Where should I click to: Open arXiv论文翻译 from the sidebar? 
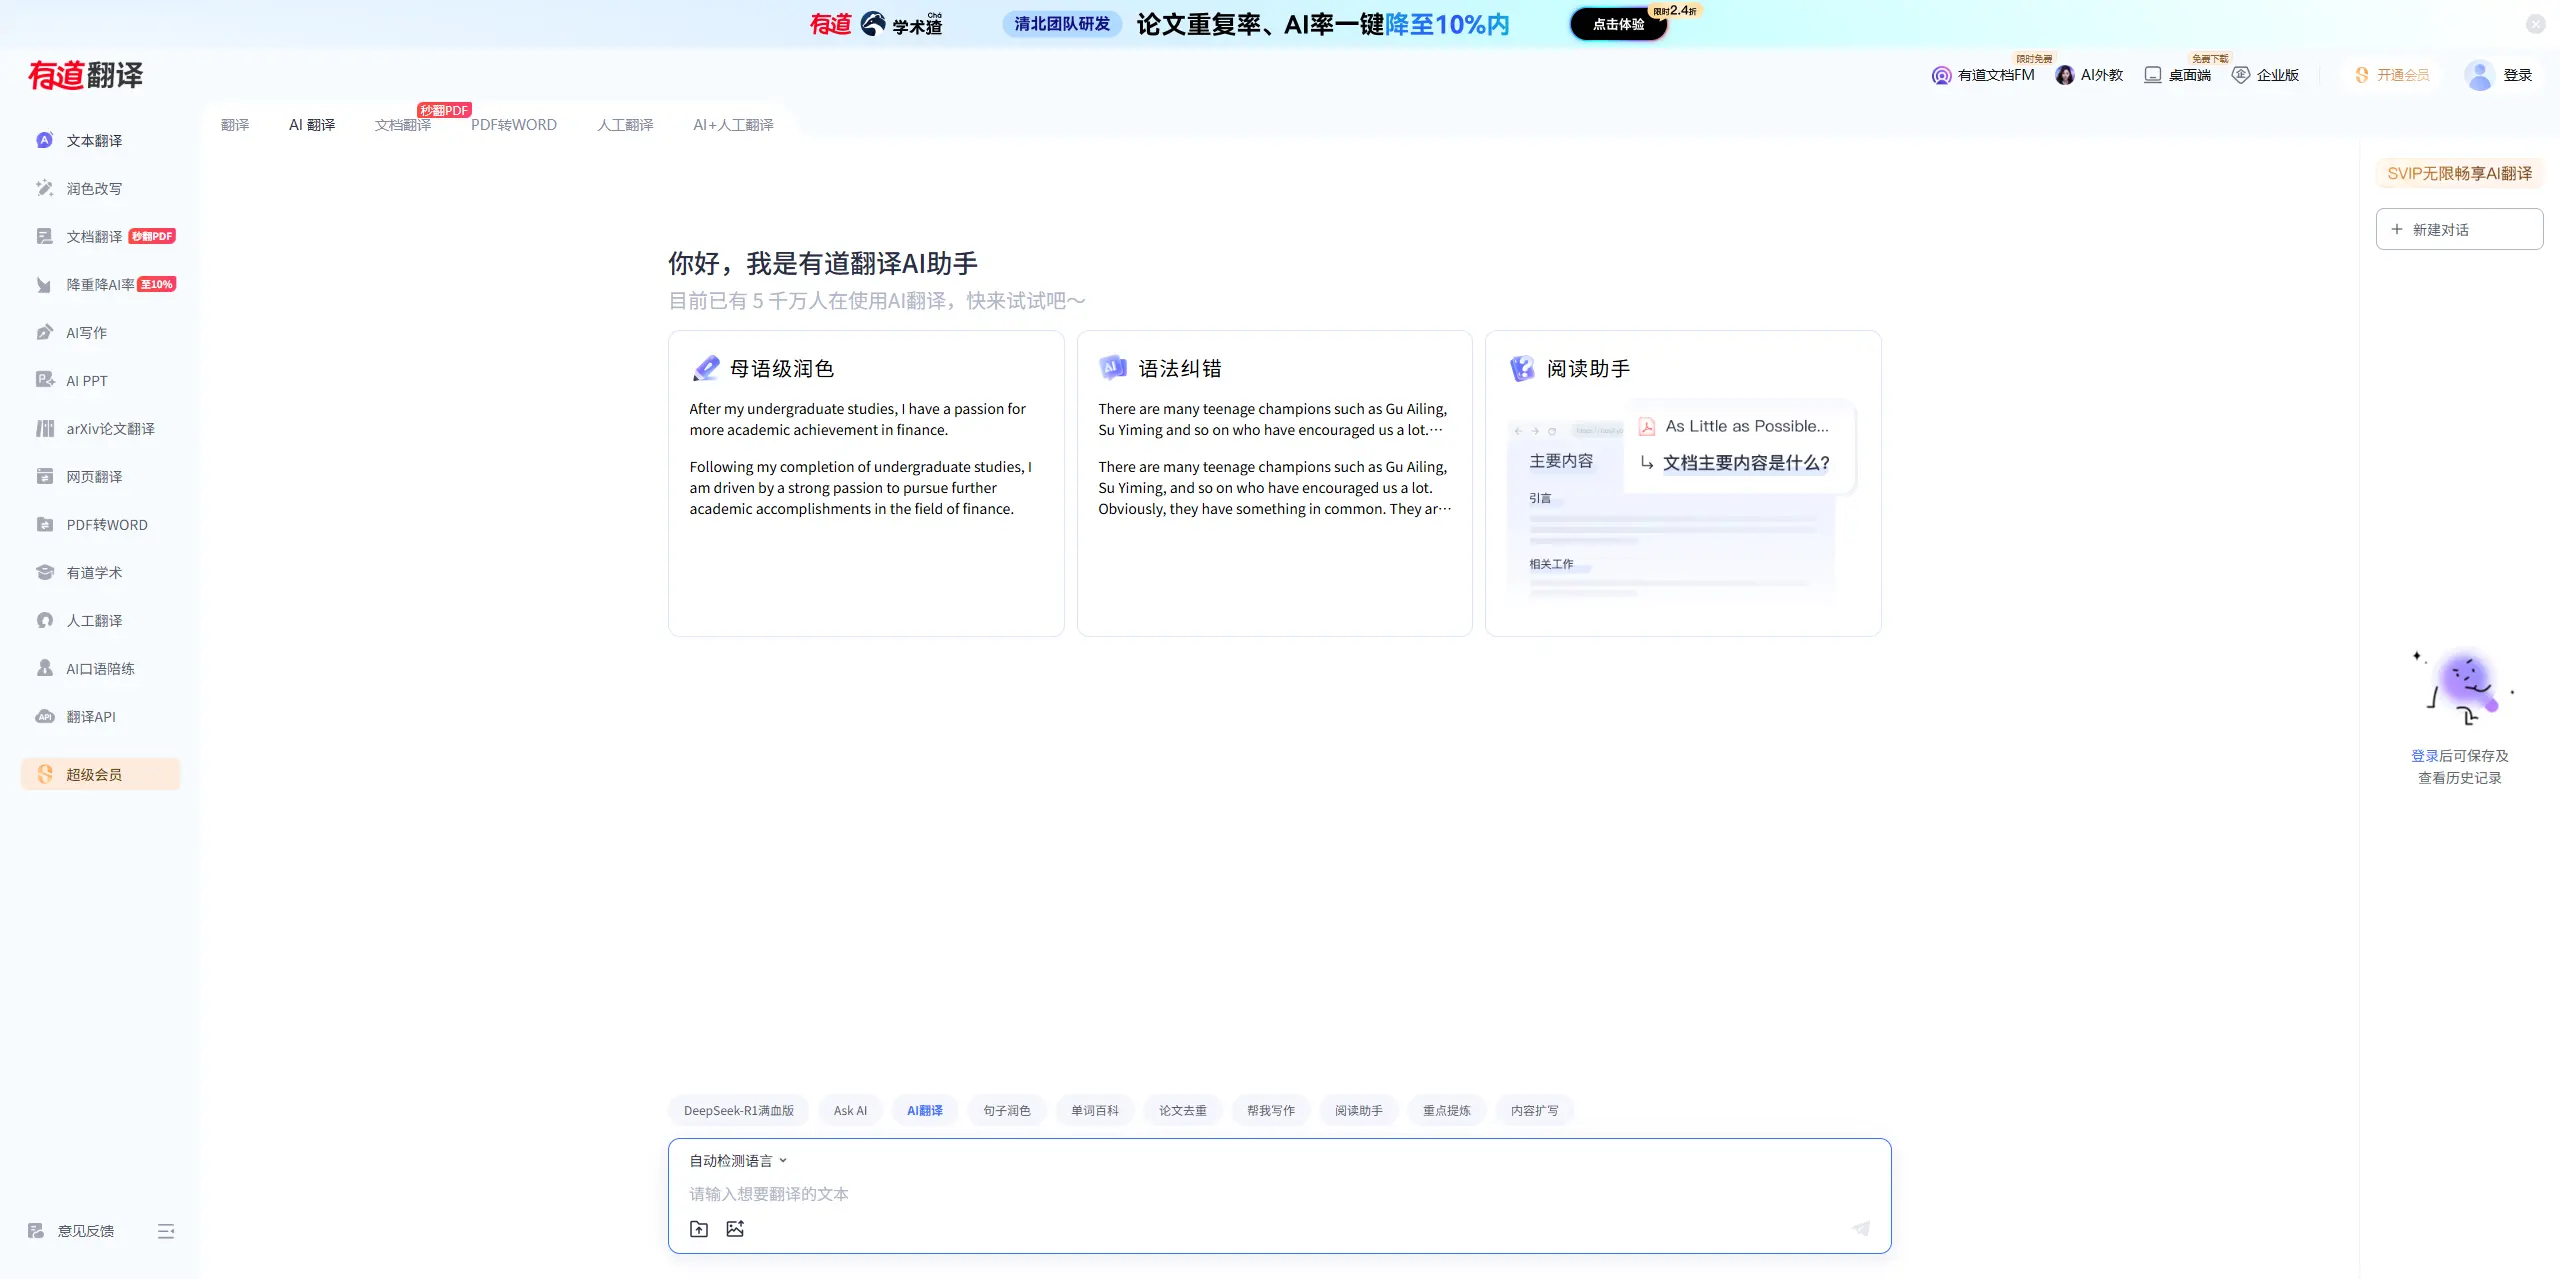click(110, 428)
